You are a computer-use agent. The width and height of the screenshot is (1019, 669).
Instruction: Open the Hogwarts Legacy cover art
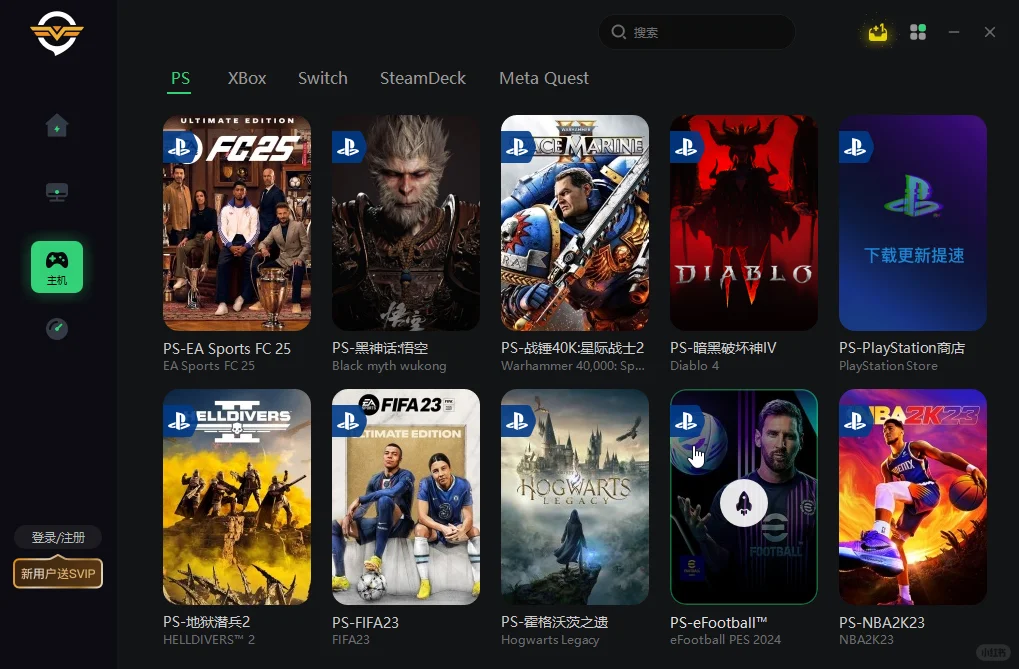(575, 497)
